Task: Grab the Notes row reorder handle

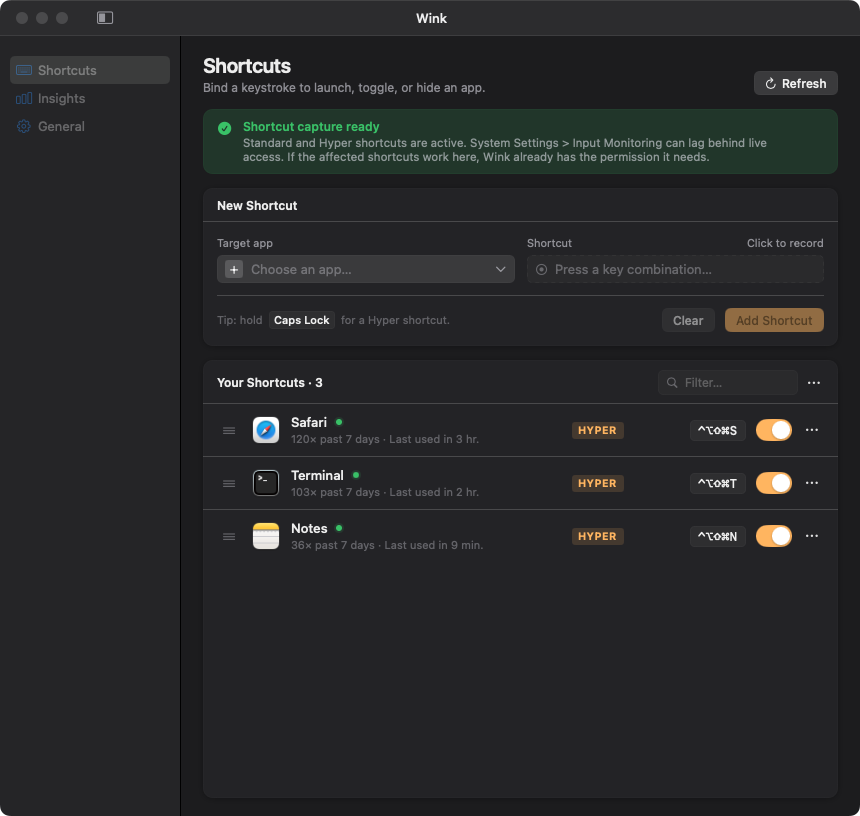Action: (229, 536)
